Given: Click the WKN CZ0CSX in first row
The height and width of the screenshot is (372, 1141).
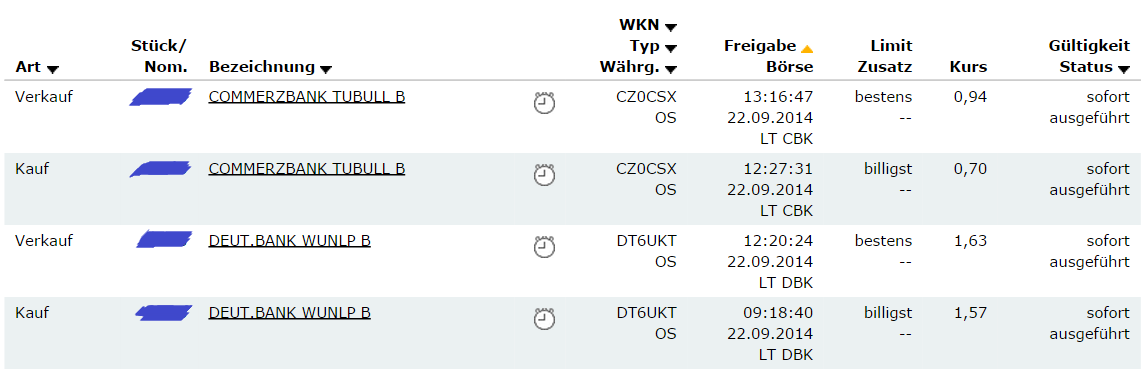Looking at the screenshot, I should point(645,97).
